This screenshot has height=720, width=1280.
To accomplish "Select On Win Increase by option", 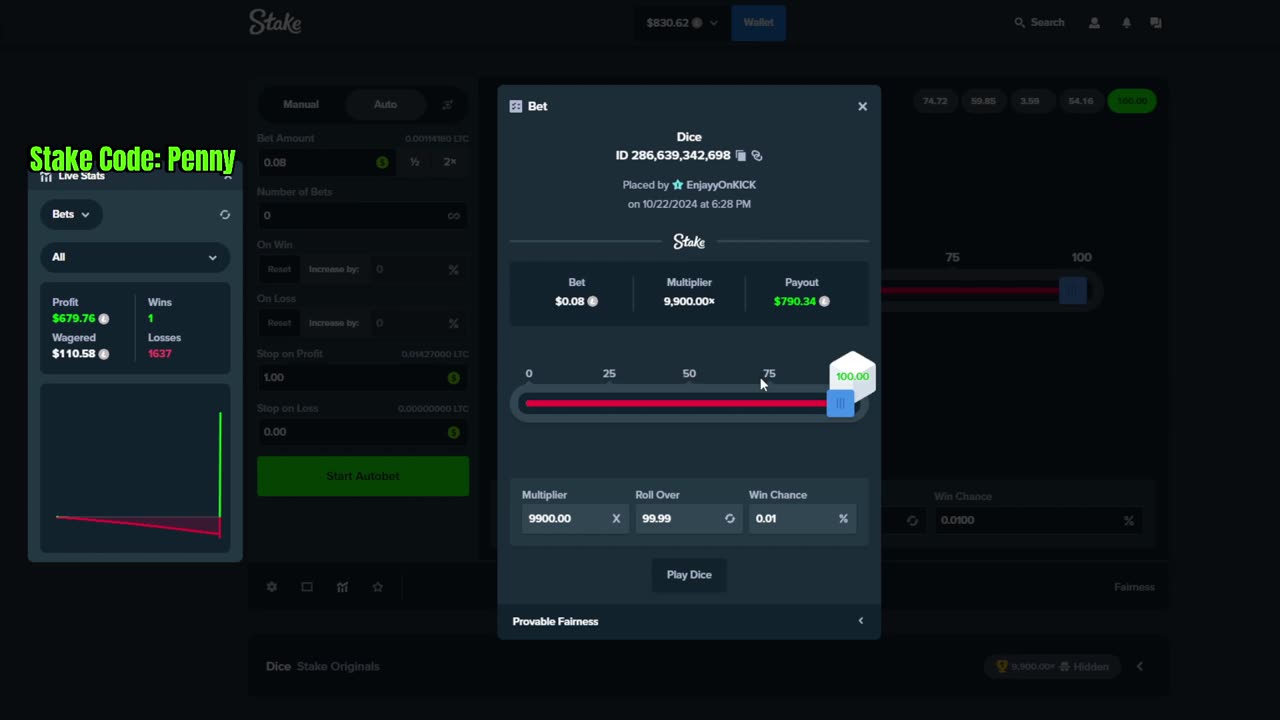I will point(334,269).
